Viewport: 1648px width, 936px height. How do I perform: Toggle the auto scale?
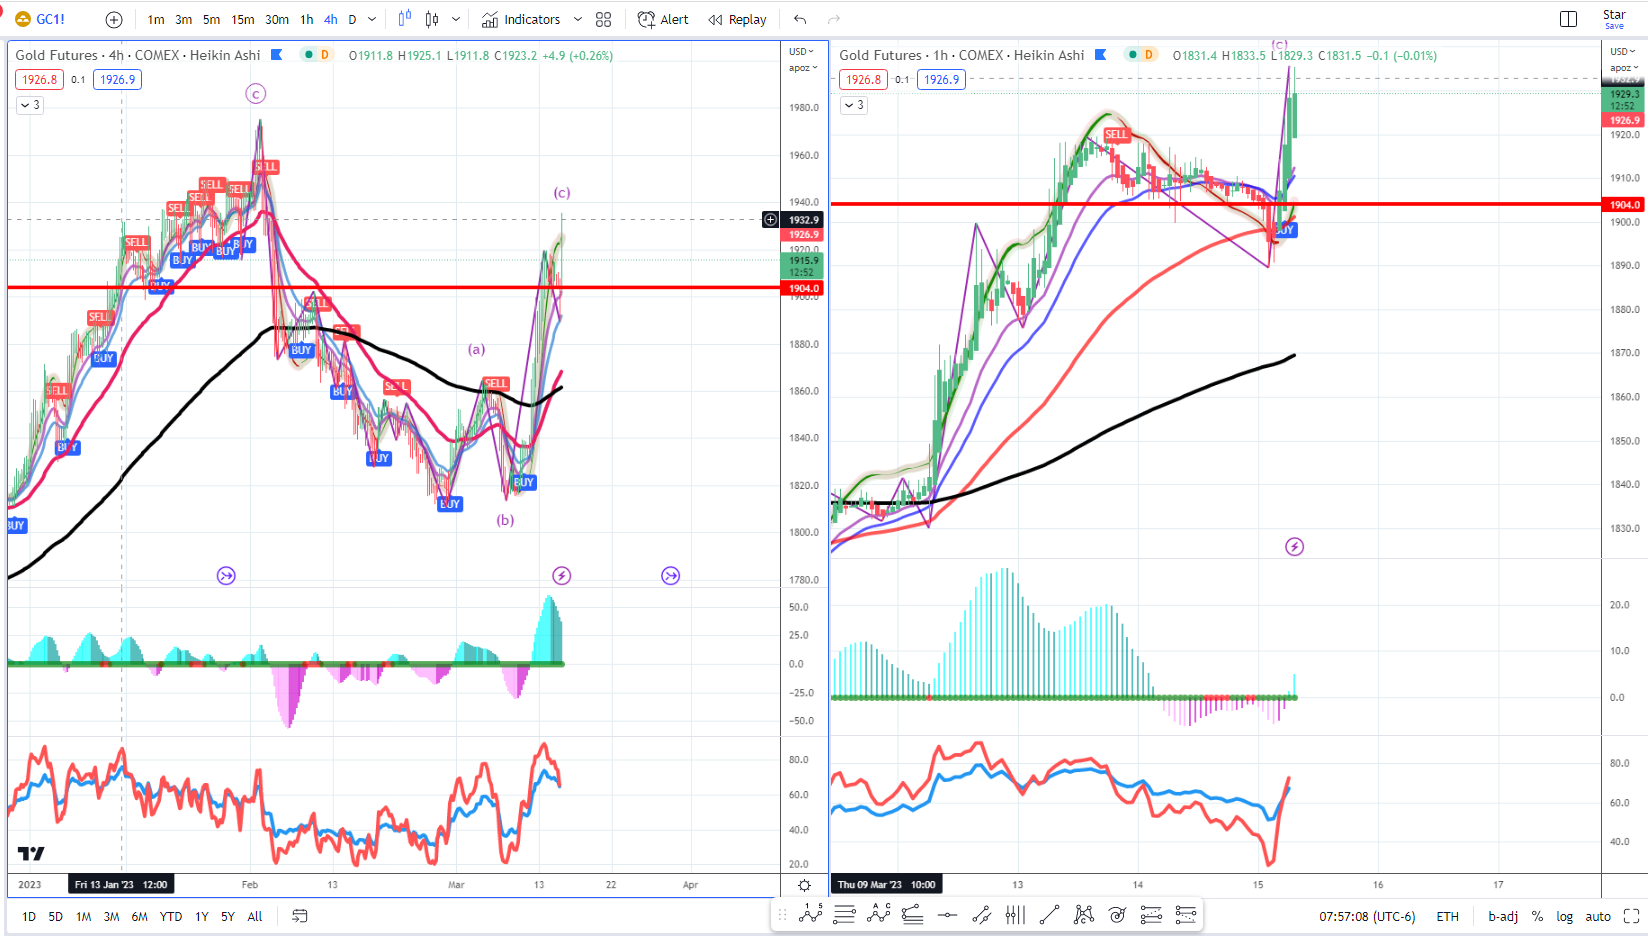[1598, 917]
